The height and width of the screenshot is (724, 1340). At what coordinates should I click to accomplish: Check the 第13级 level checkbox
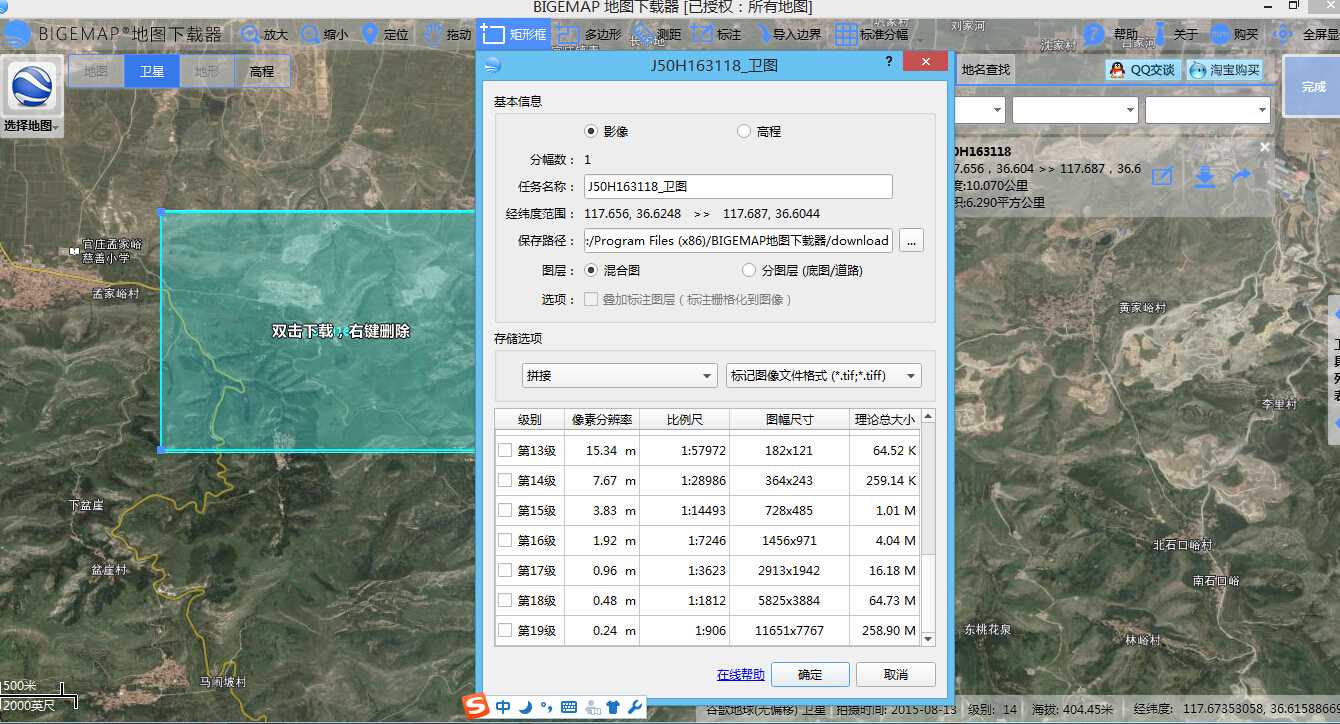[505, 450]
